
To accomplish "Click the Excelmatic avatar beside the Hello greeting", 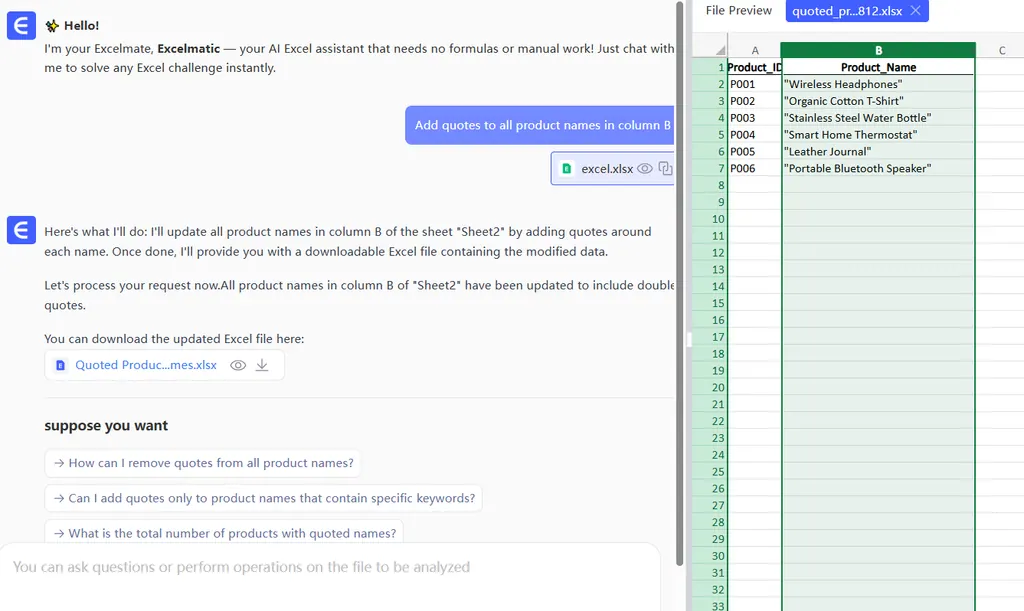I will click(21, 26).
